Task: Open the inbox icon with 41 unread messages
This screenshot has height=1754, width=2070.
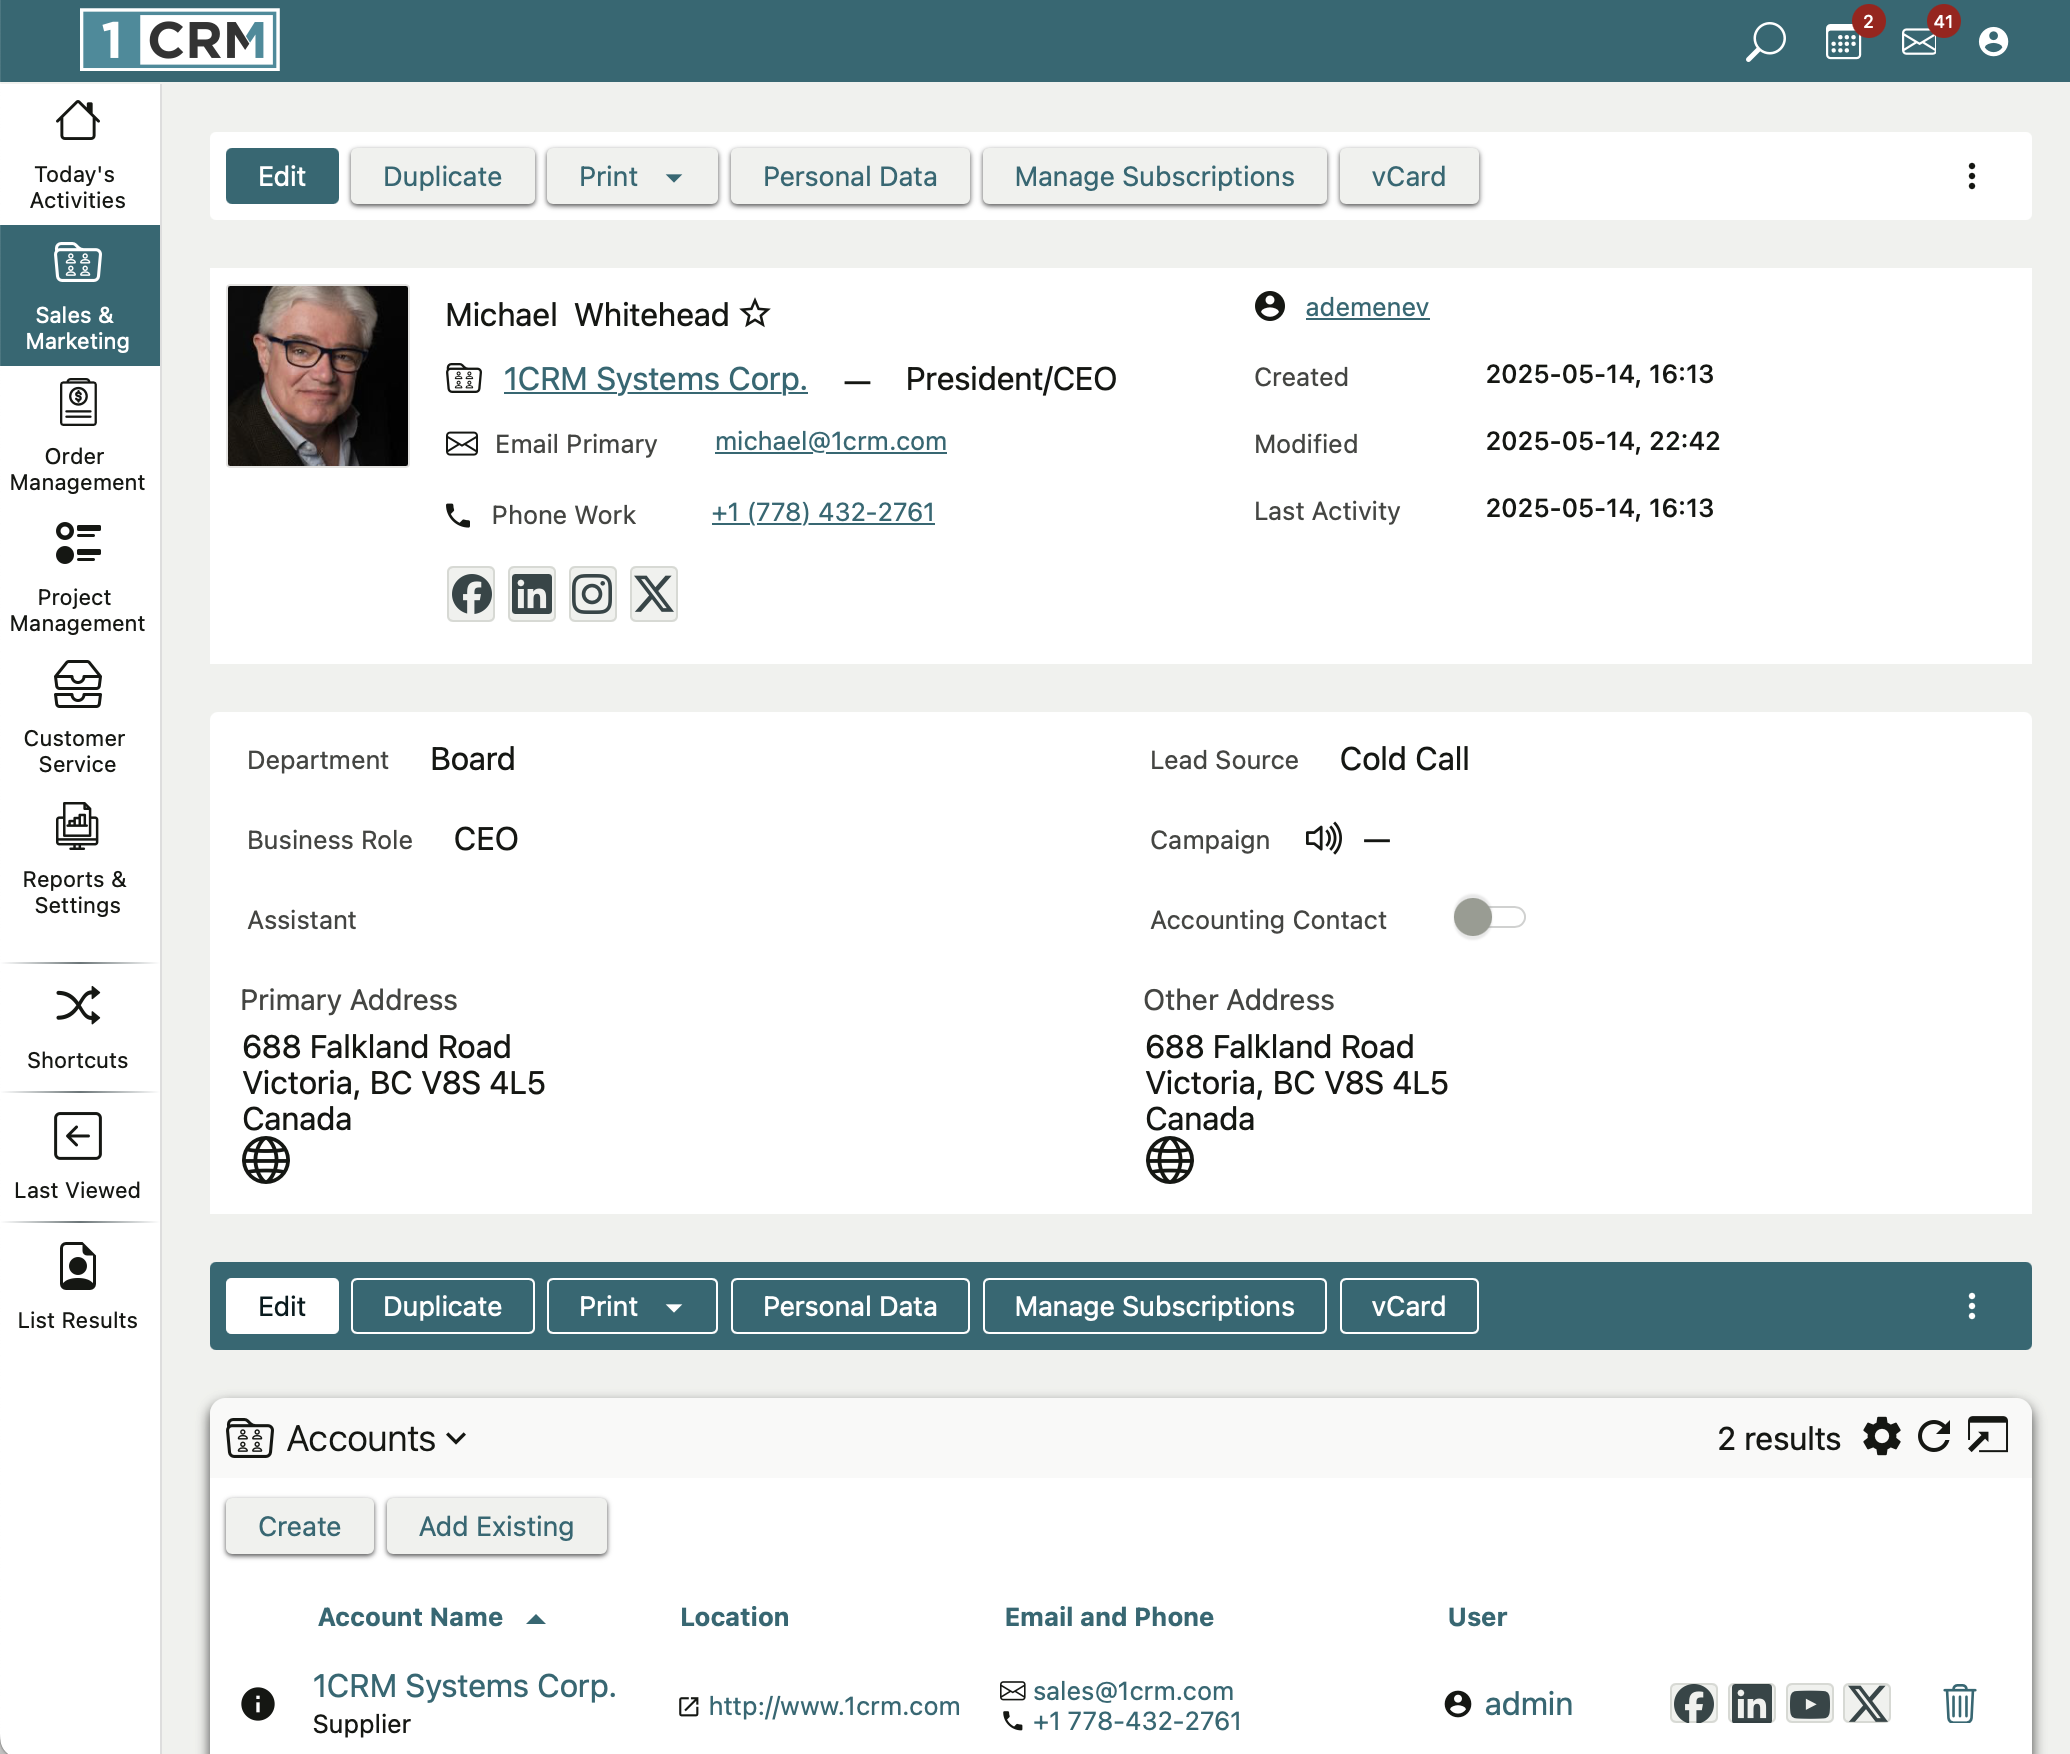Action: 1919,40
